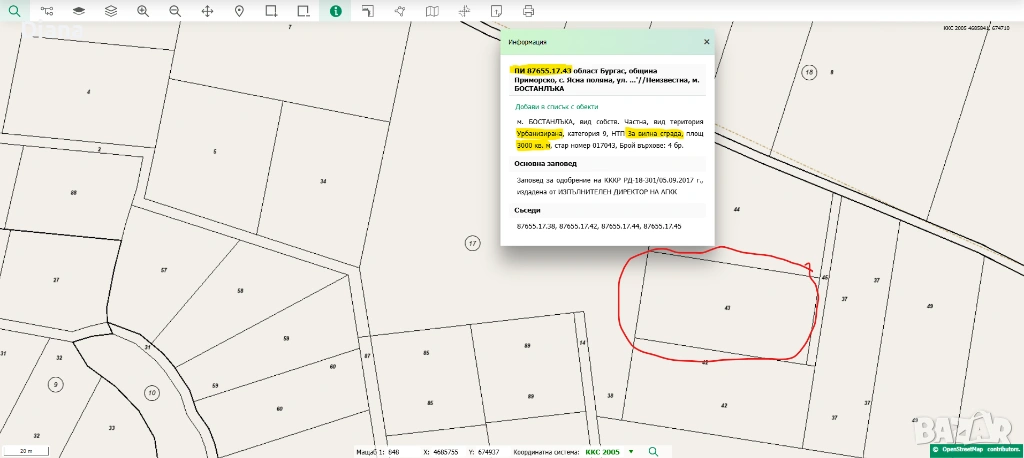
Task: Click 'Добави в списък с обекти' link
Action: [556, 106]
